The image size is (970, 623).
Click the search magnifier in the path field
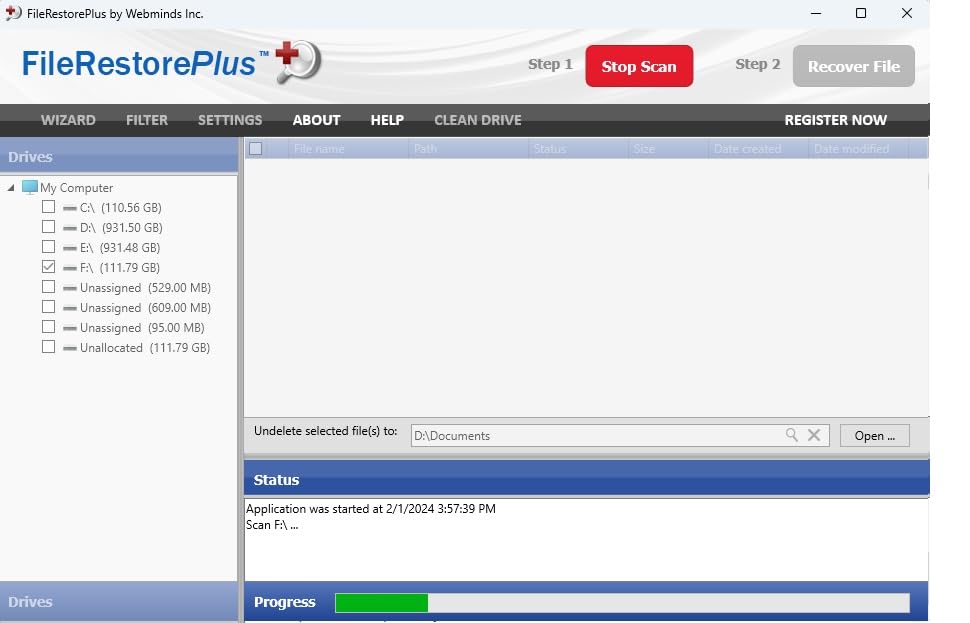click(x=793, y=435)
